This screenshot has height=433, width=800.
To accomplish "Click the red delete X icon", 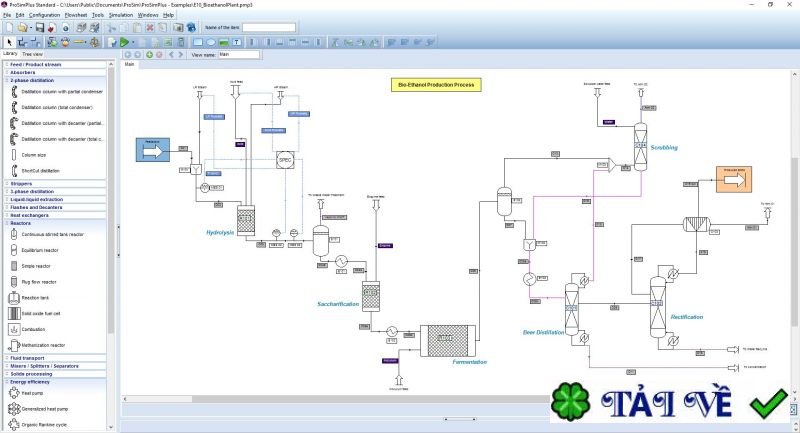I will [x=150, y=28].
